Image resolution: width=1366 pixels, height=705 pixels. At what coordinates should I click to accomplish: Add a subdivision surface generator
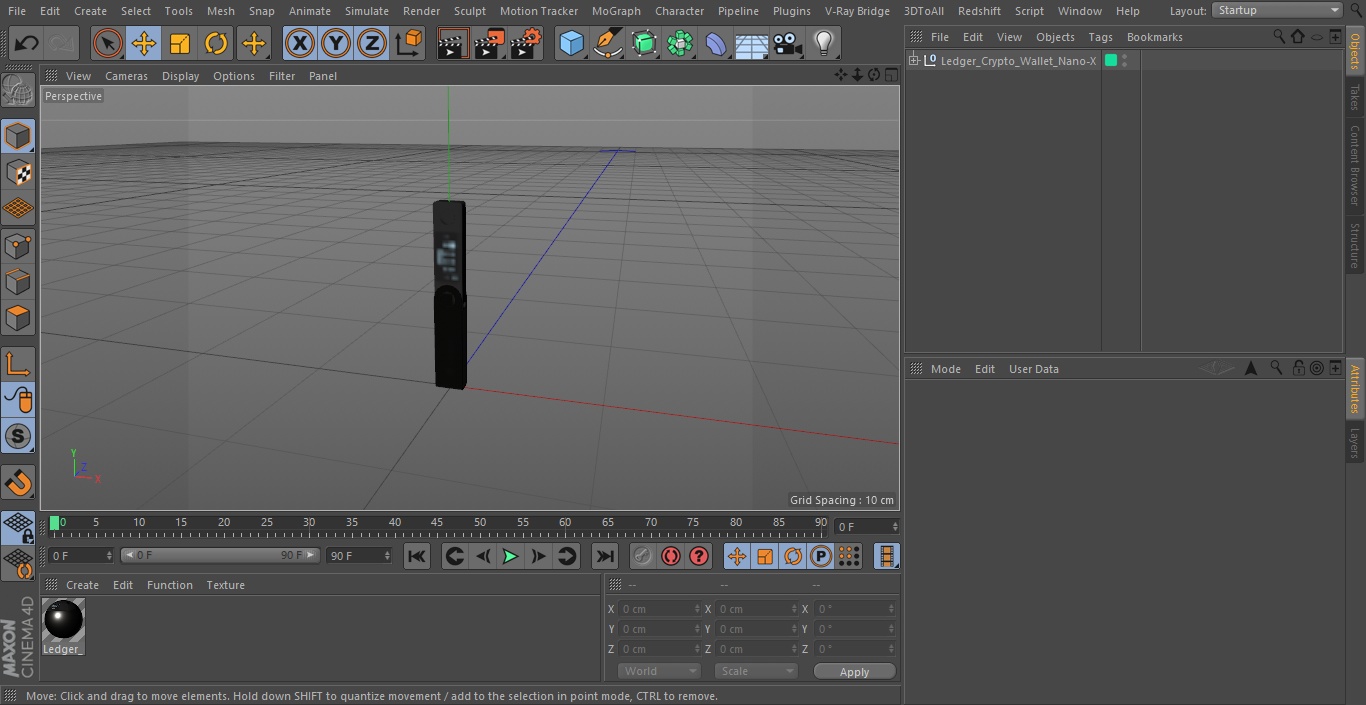pyautogui.click(x=644, y=43)
